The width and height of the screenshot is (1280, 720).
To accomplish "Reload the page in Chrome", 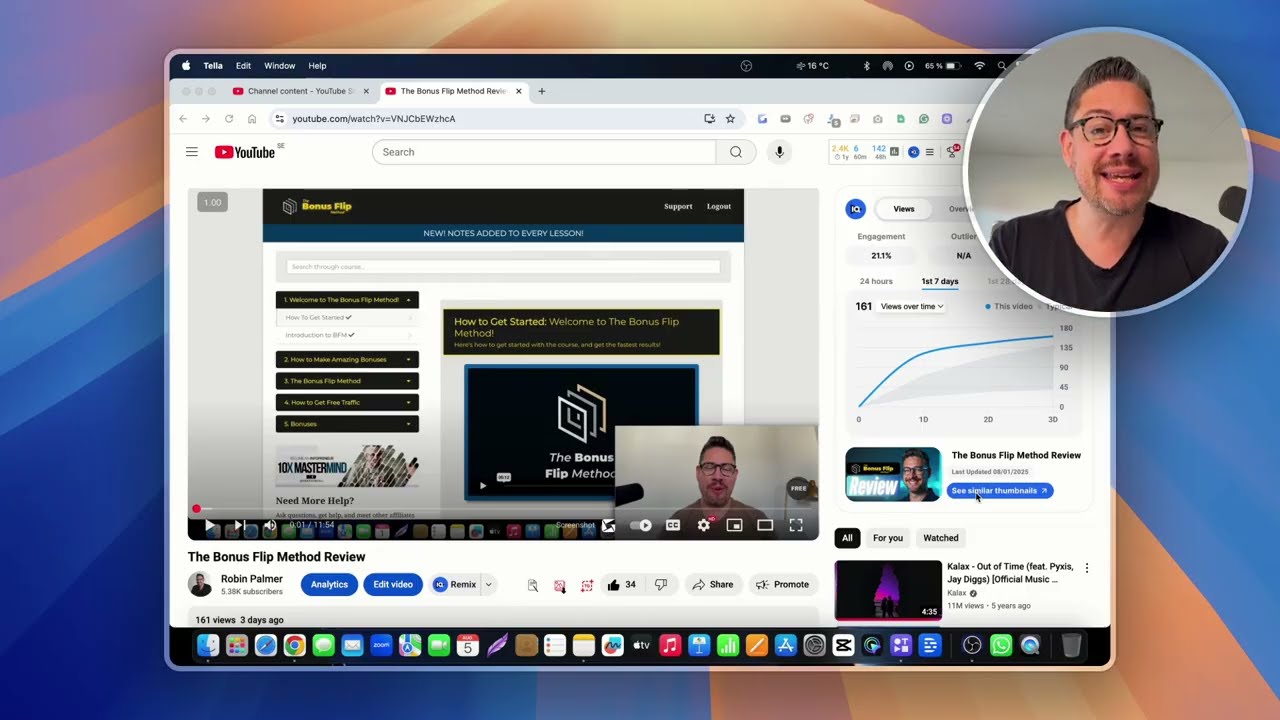I will coord(228,118).
